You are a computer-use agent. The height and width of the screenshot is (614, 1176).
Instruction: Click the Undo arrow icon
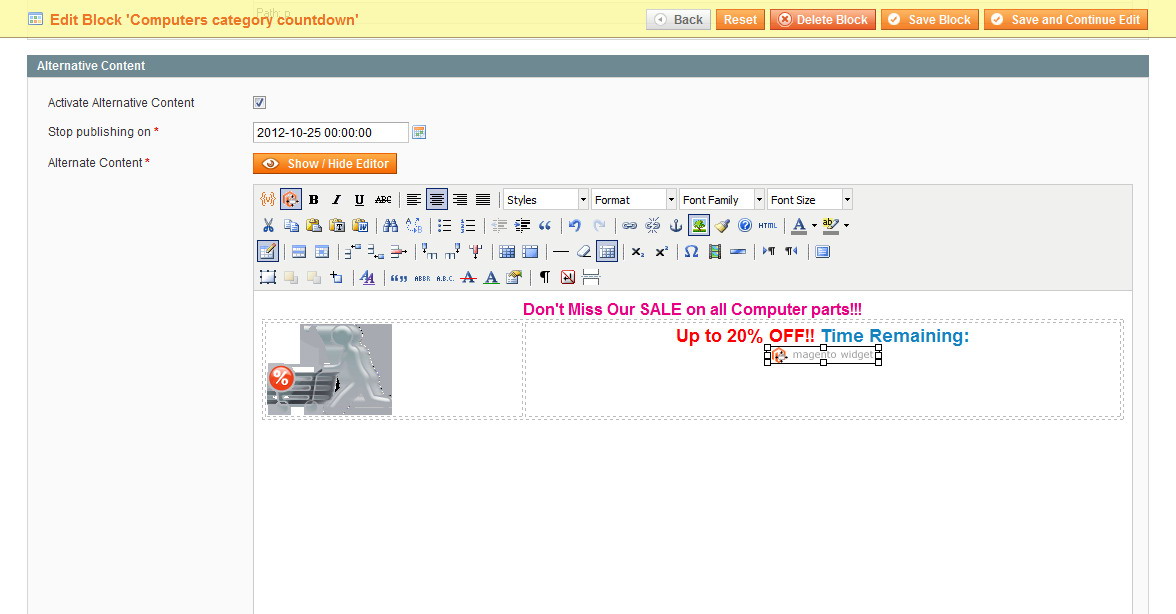point(575,226)
